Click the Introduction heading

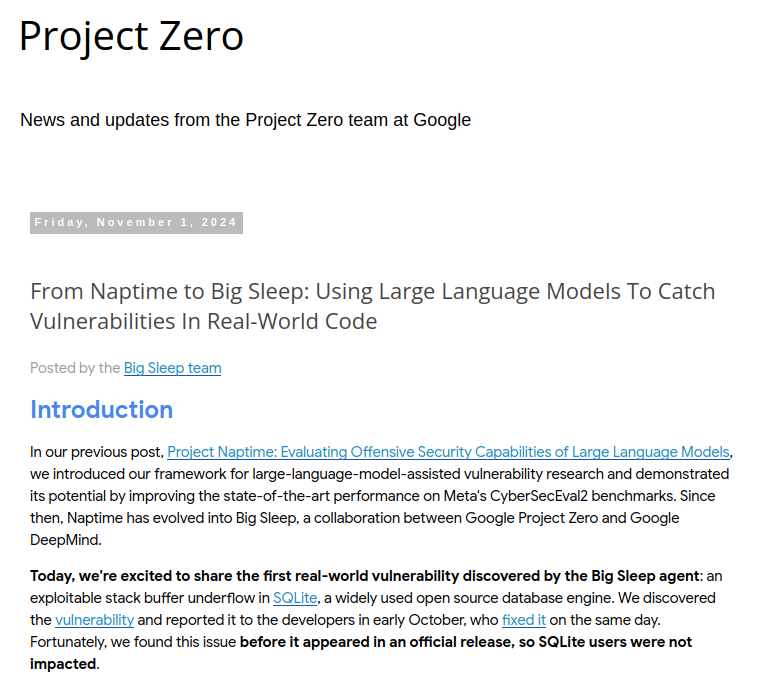[102, 410]
